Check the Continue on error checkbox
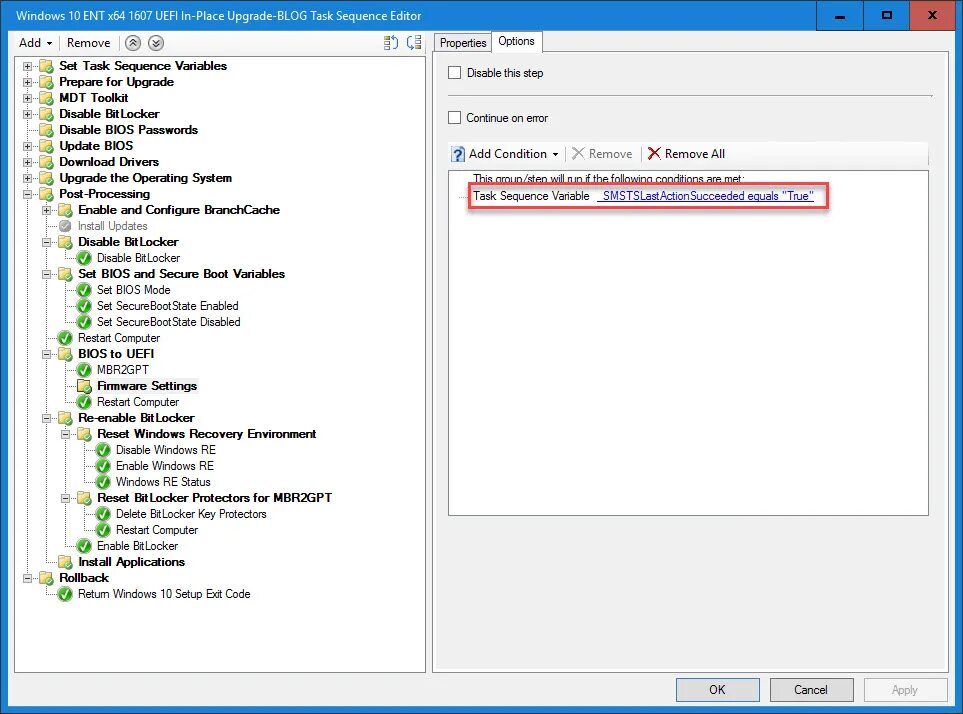Screen dimensions: 963x714 click(454, 117)
